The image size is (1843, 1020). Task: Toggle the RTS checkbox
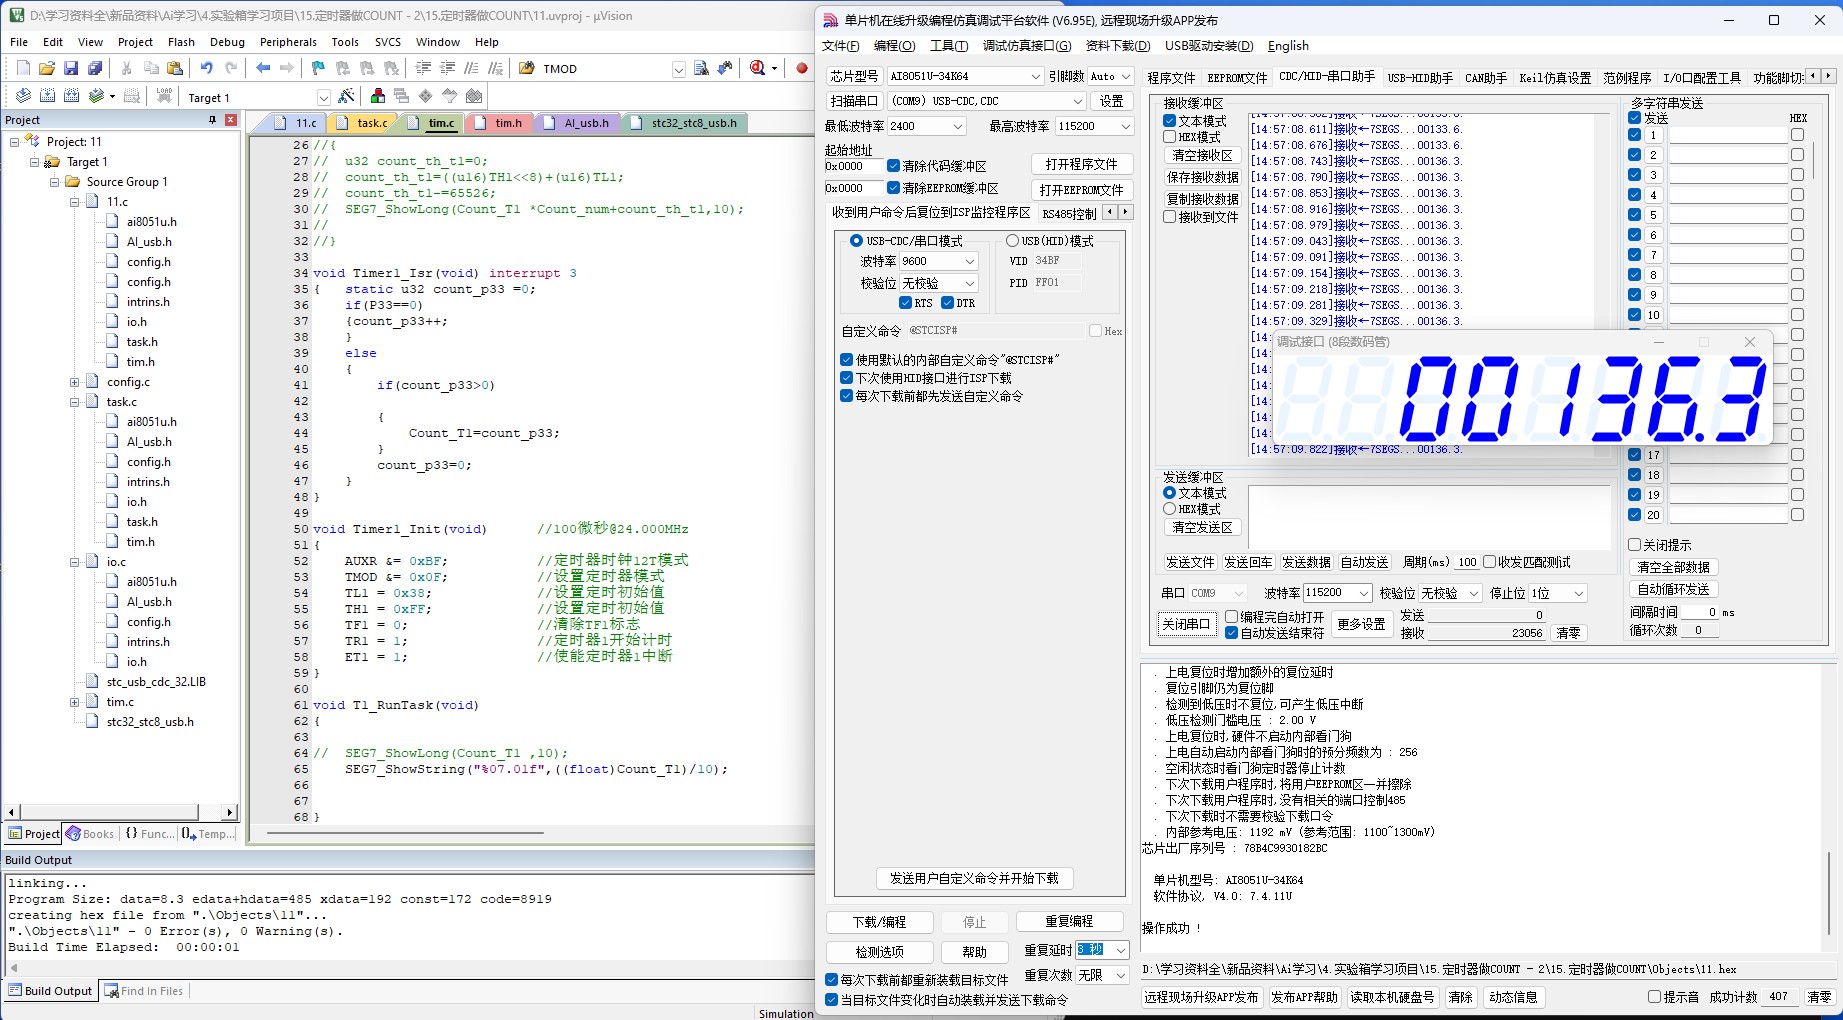pyautogui.click(x=905, y=303)
